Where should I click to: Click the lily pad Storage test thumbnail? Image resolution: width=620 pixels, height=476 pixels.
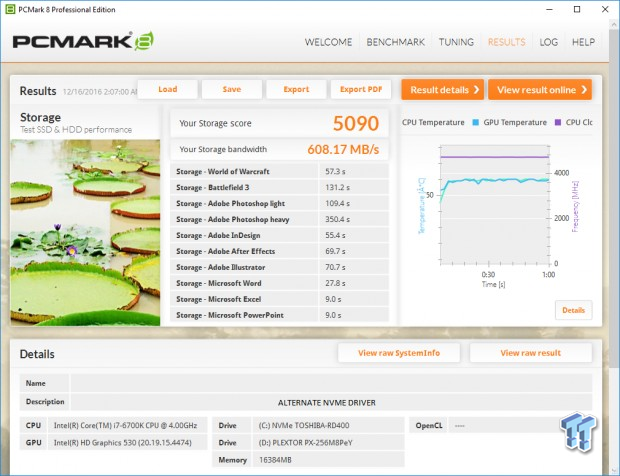pyautogui.click(x=85, y=232)
